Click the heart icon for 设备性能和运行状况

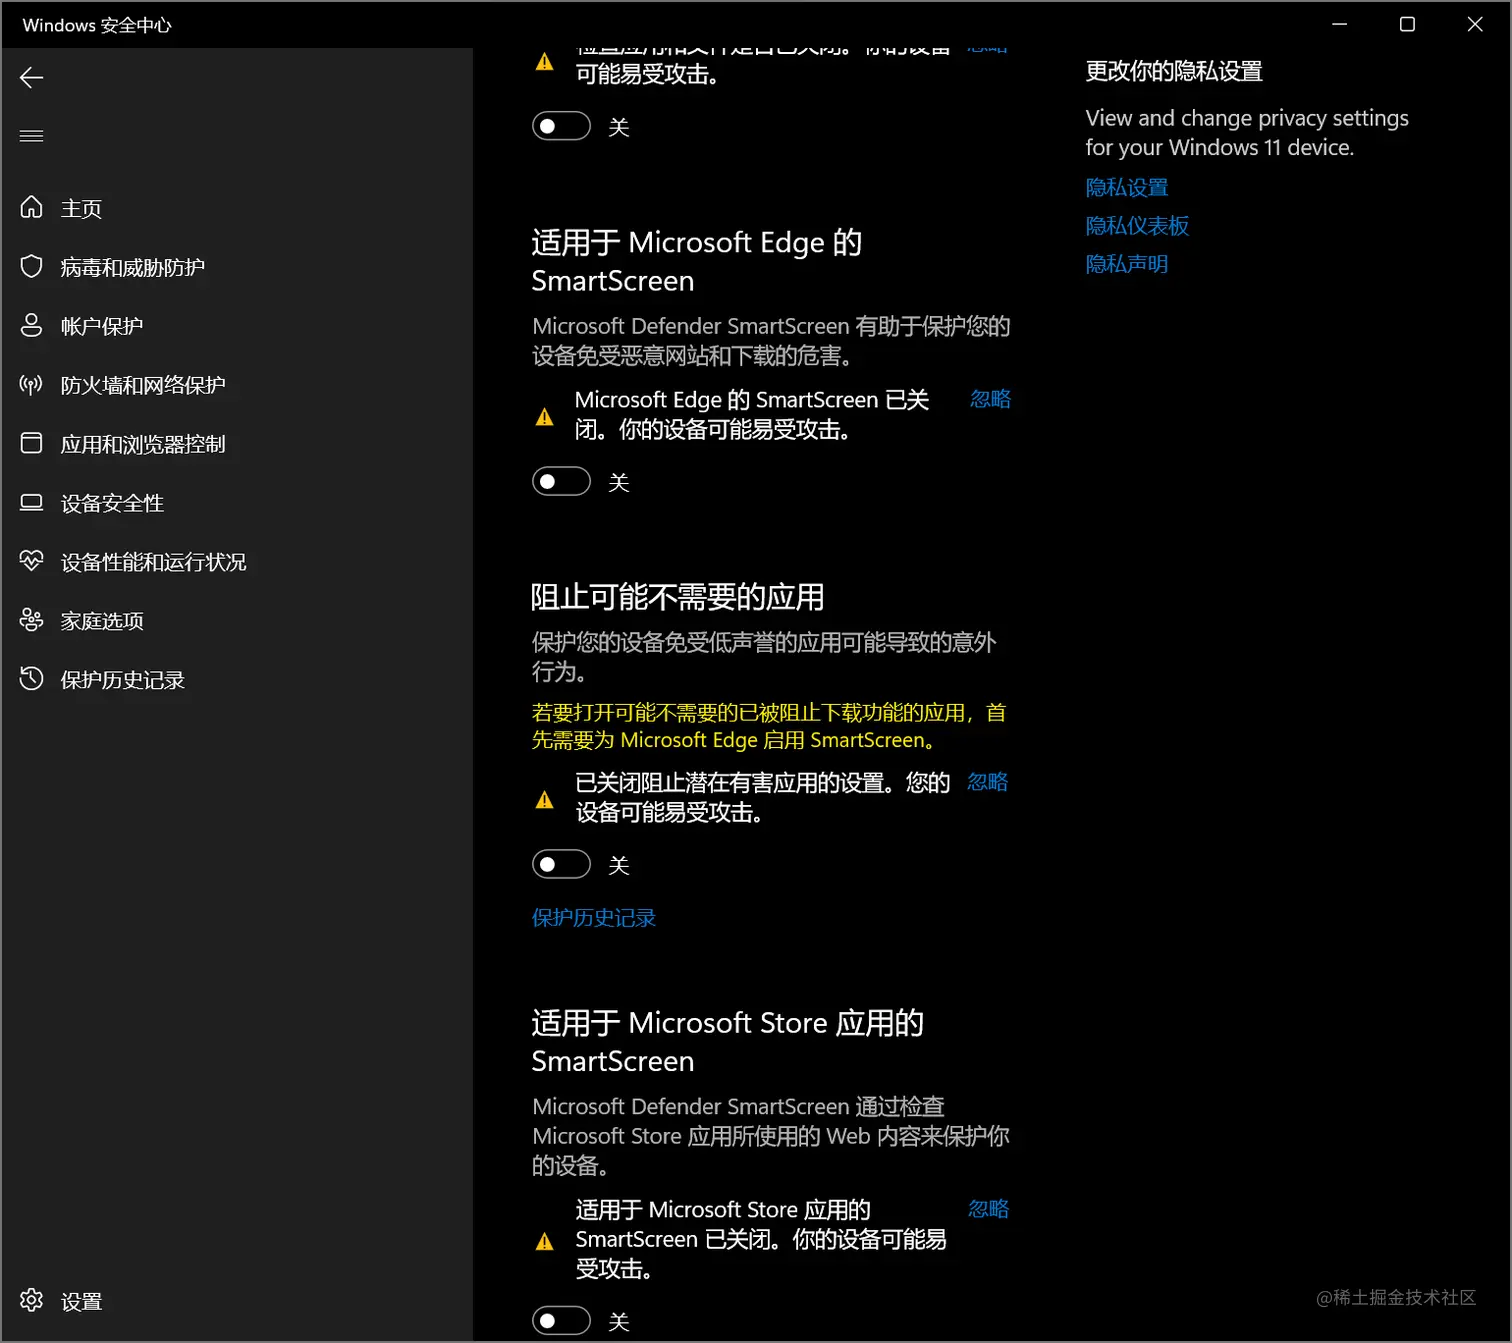[x=31, y=561]
